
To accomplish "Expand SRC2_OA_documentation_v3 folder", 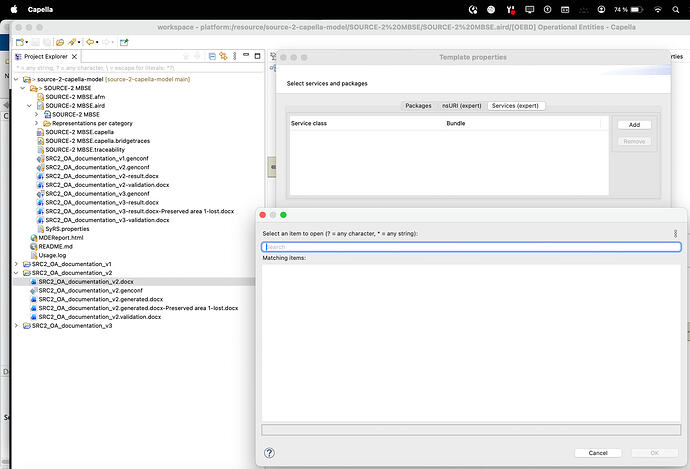I will 16,326.
